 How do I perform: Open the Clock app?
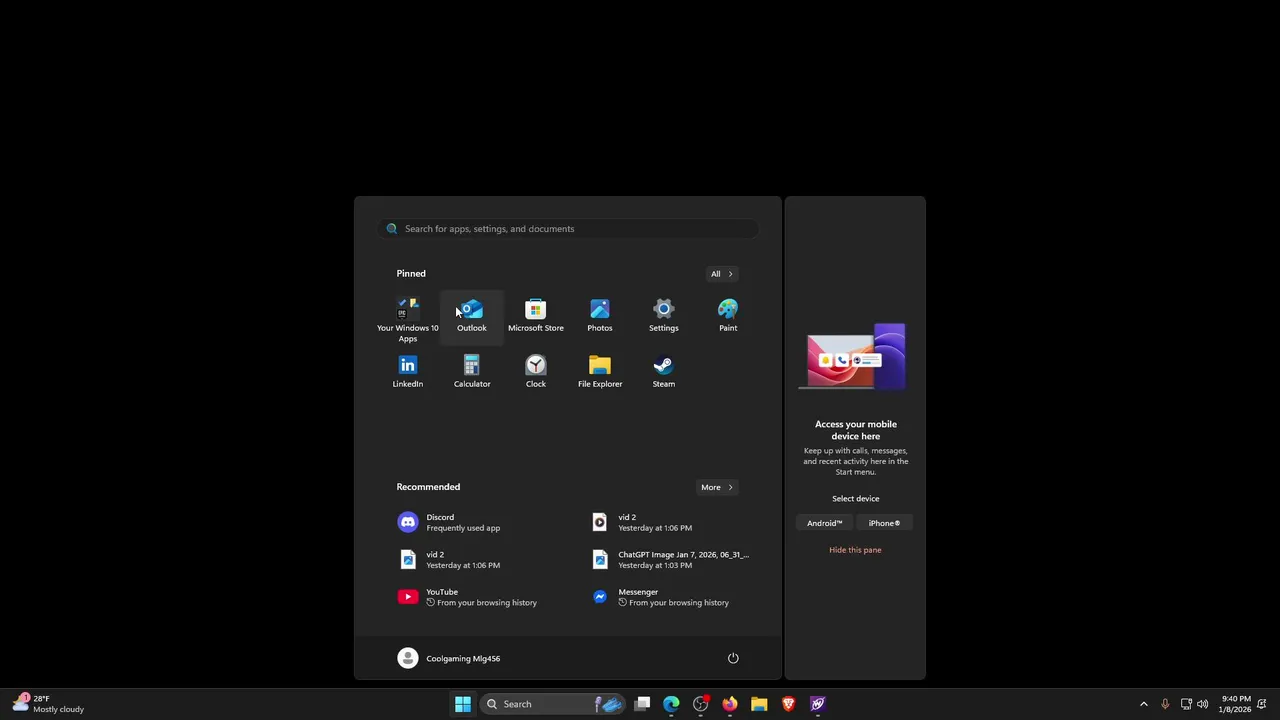pos(535,372)
